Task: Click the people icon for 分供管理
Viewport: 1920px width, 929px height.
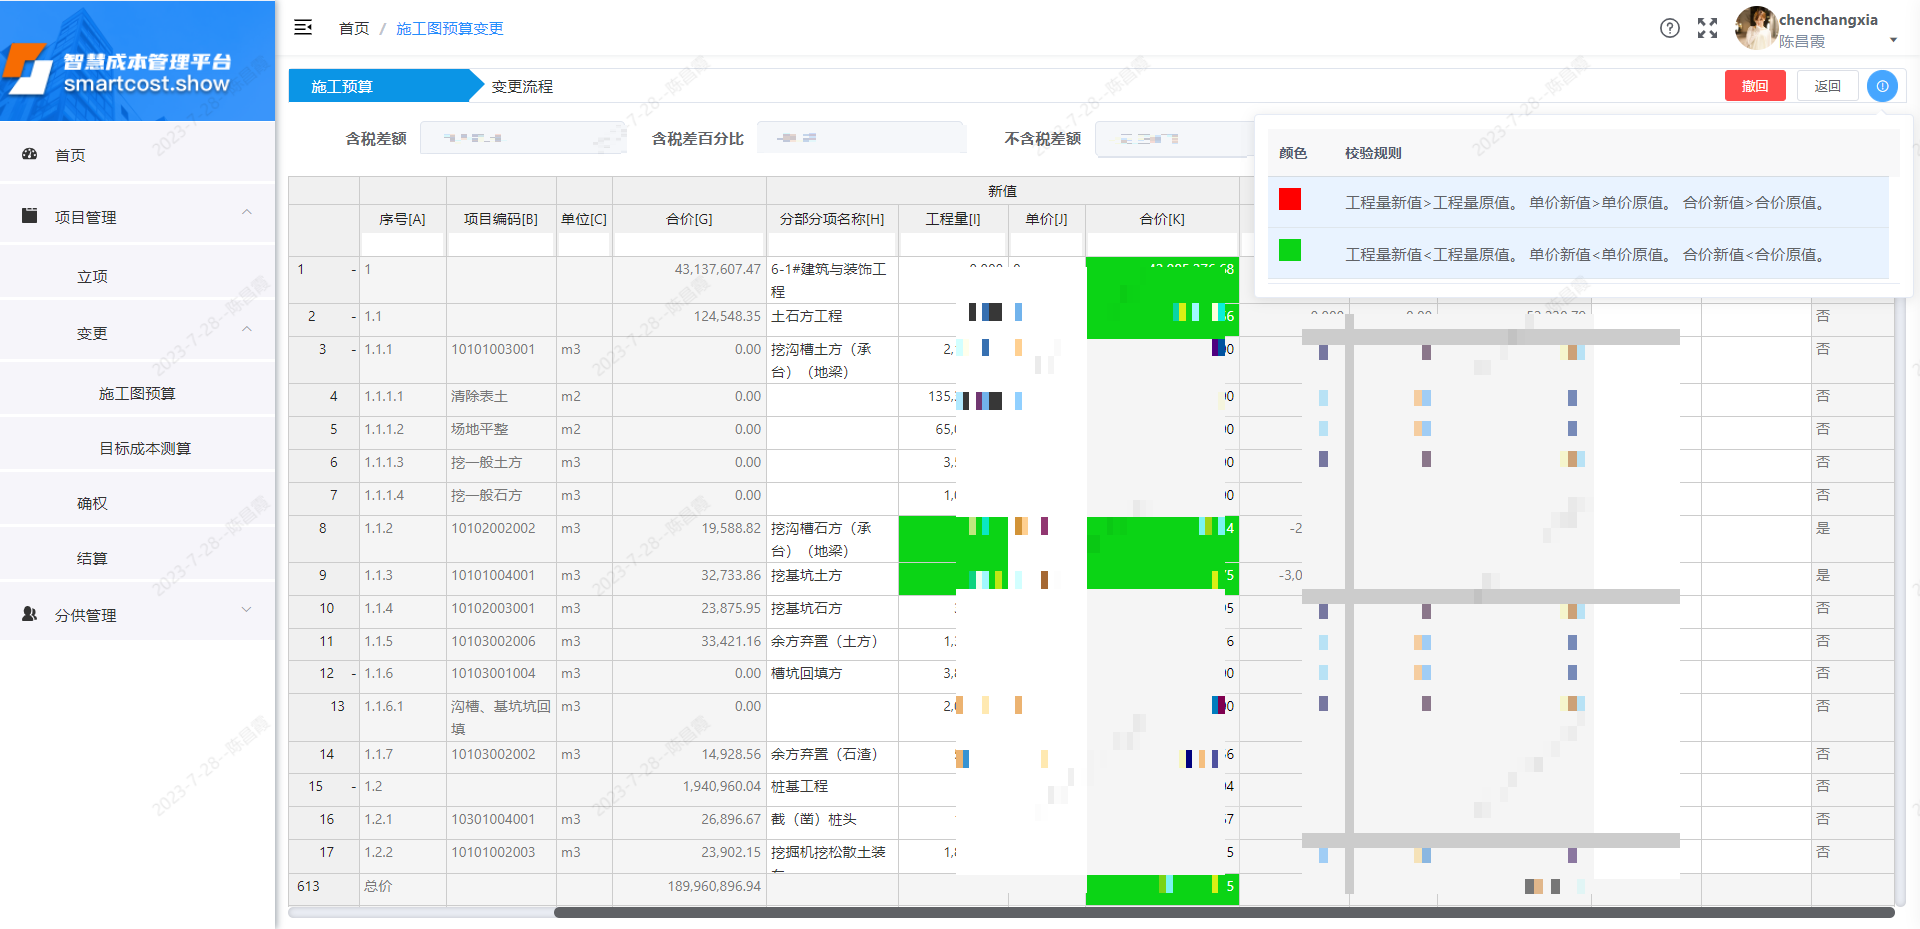Action: [x=29, y=614]
